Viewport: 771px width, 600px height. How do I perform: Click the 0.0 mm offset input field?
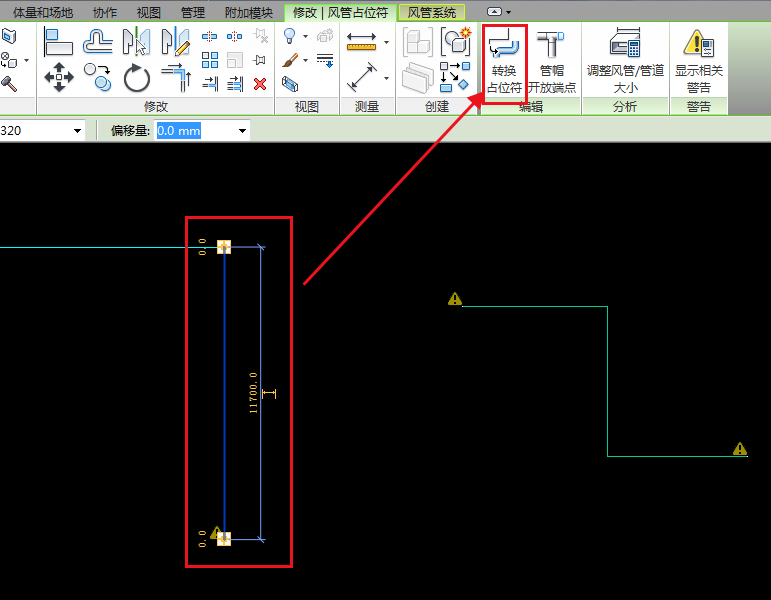pos(195,131)
